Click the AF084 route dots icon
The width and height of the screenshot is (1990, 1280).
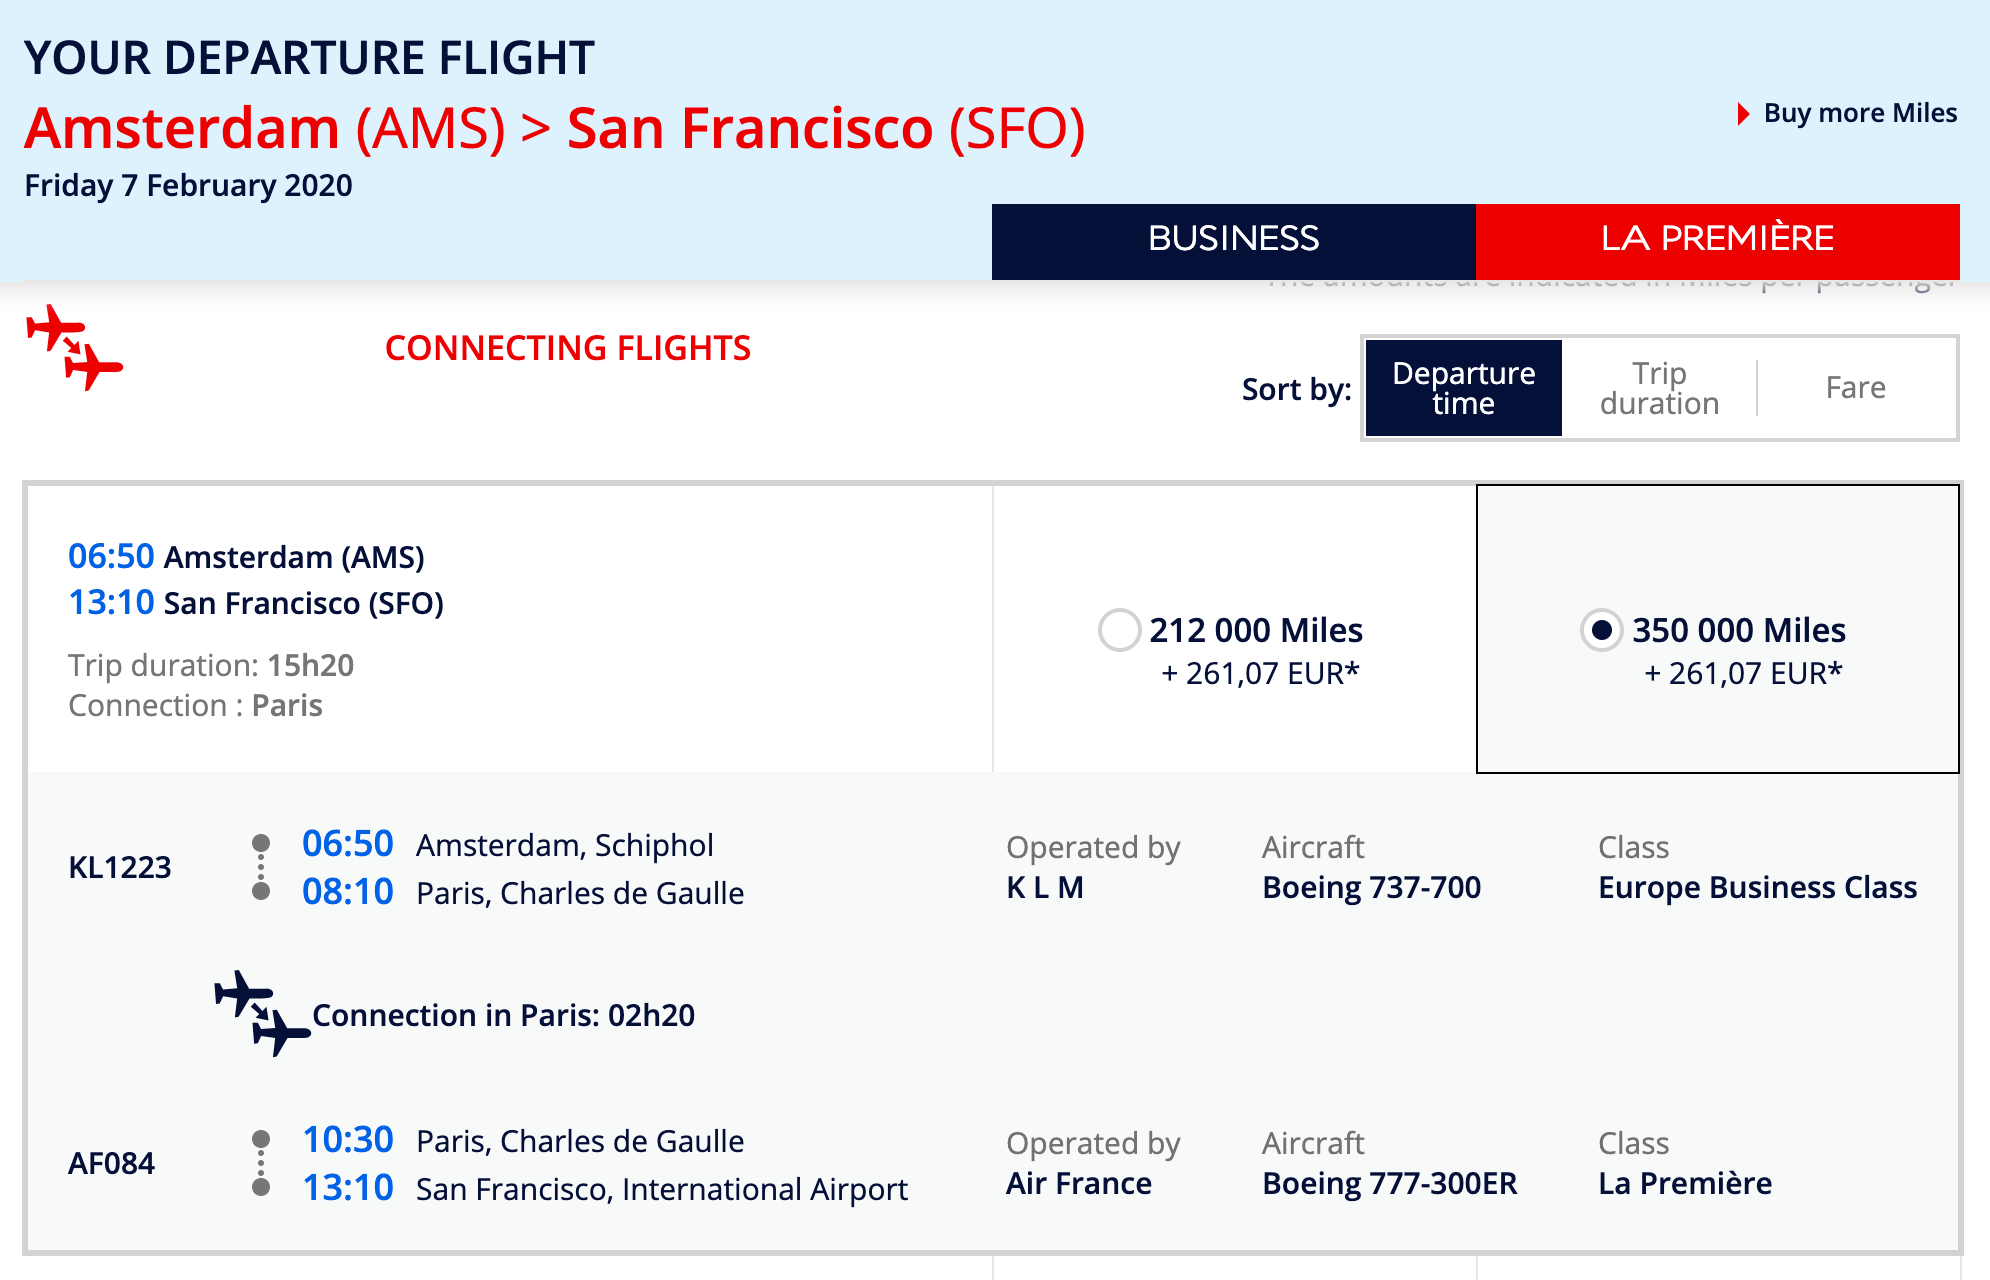261,1163
